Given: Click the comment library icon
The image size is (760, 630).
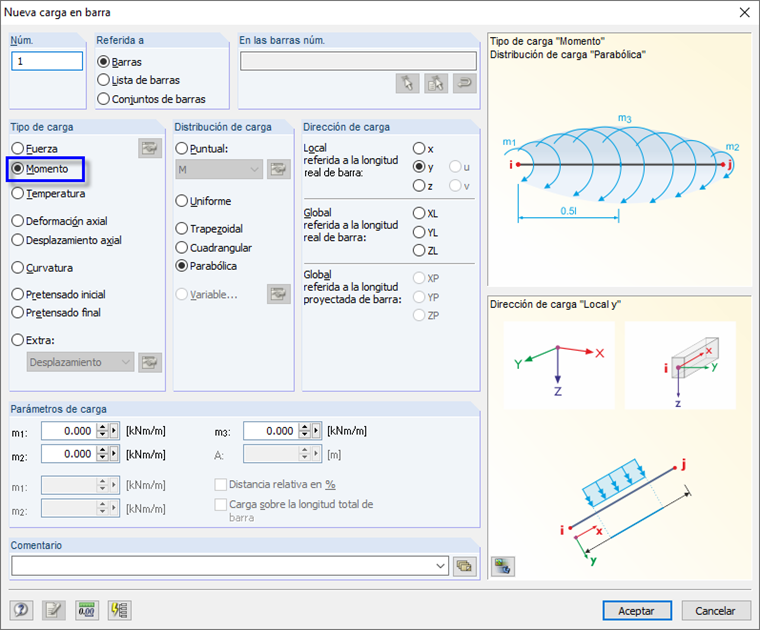Looking at the screenshot, I should (x=465, y=566).
